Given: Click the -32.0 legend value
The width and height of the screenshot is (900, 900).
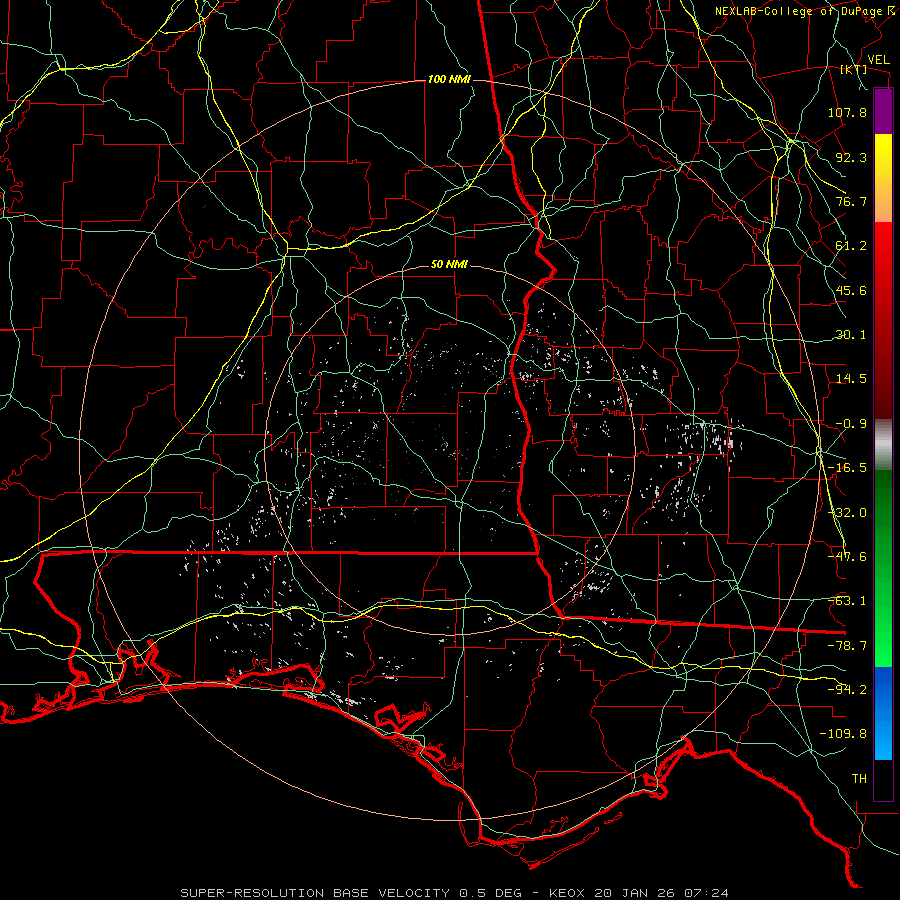Looking at the screenshot, I should [x=847, y=513].
